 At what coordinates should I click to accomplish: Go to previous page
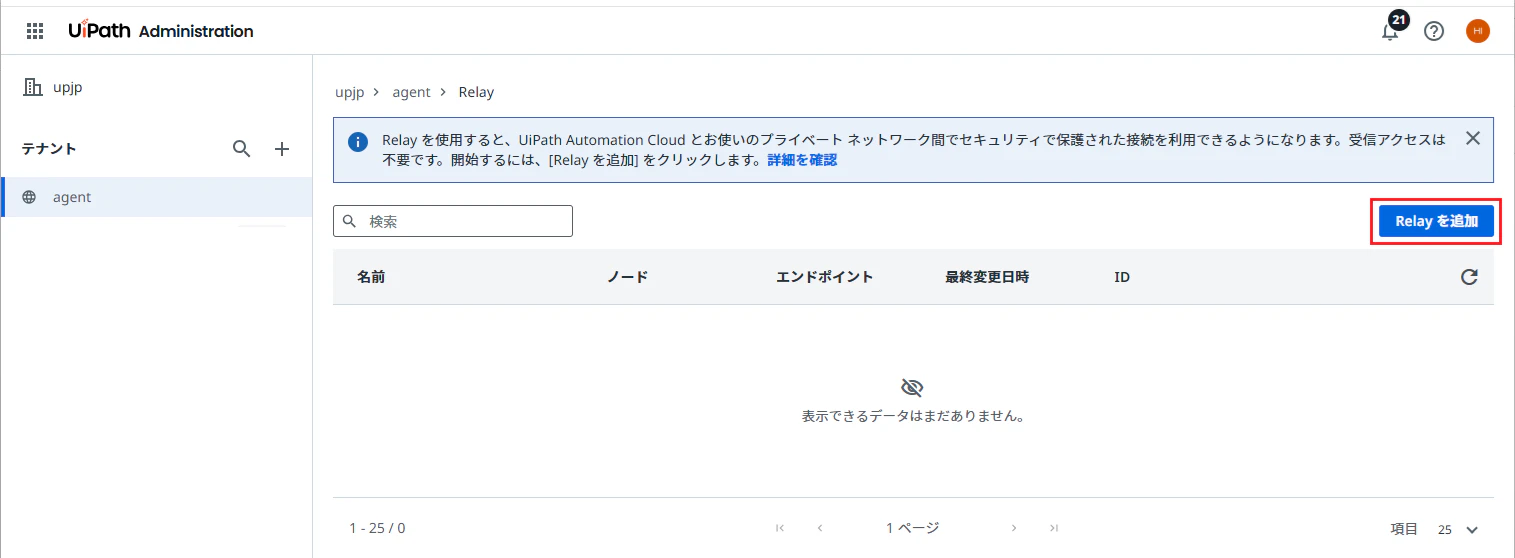(x=820, y=528)
